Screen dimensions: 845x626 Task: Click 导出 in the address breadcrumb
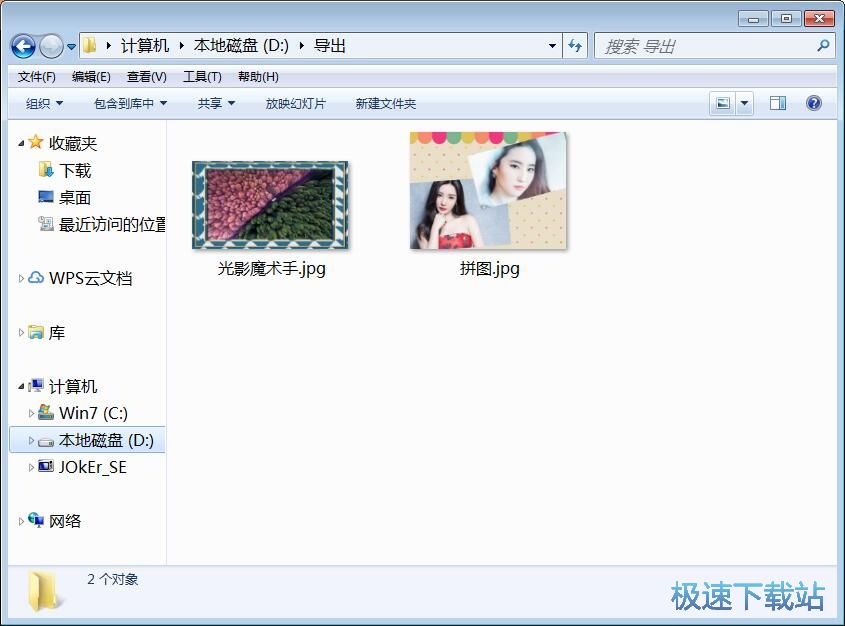[330, 46]
